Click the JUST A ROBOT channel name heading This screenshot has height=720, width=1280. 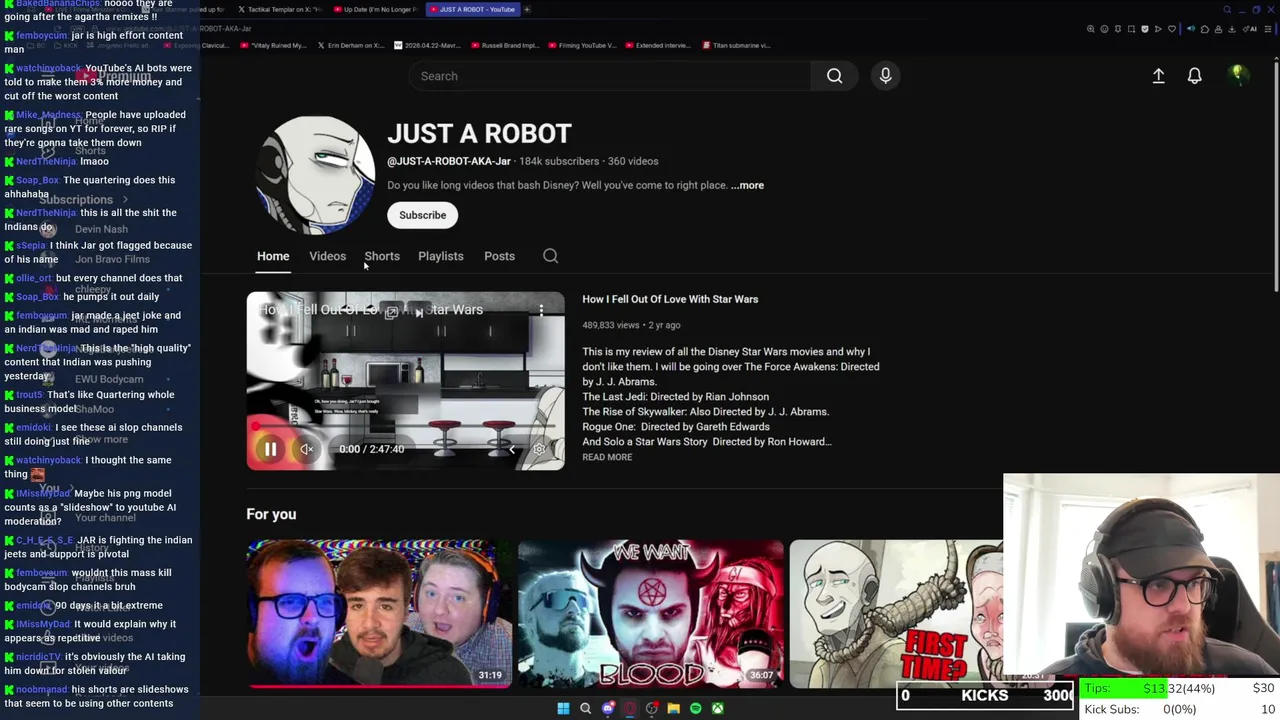click(x=479, y=134)
